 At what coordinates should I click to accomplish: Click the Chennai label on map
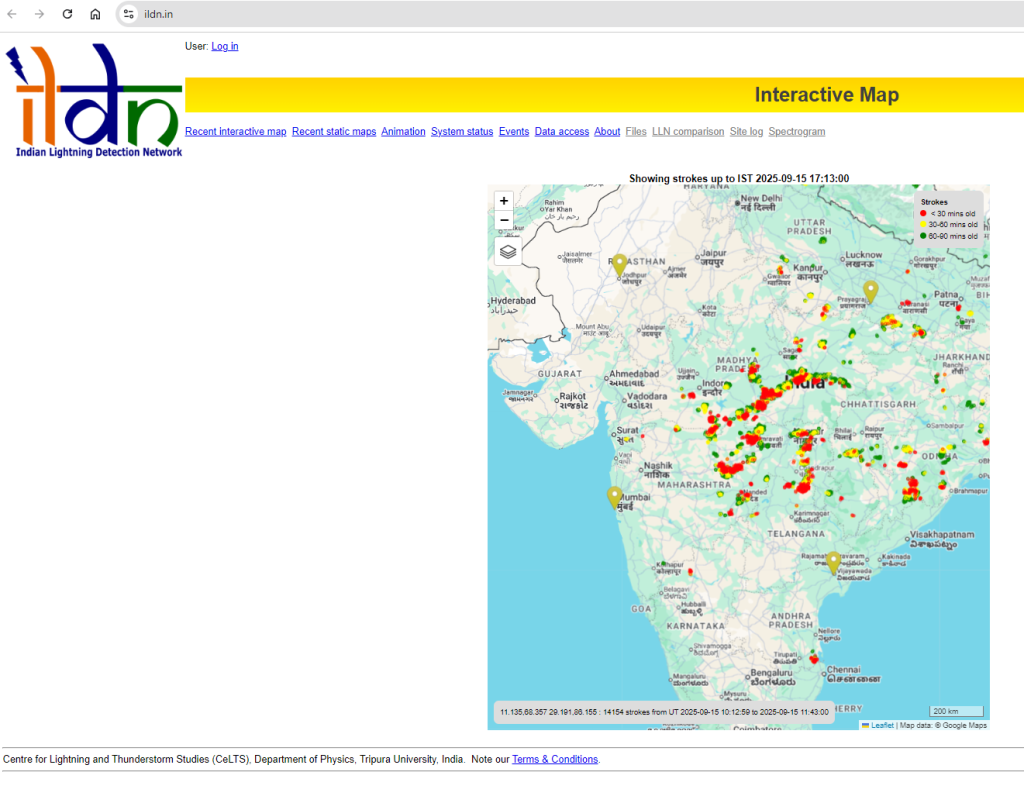853,674
